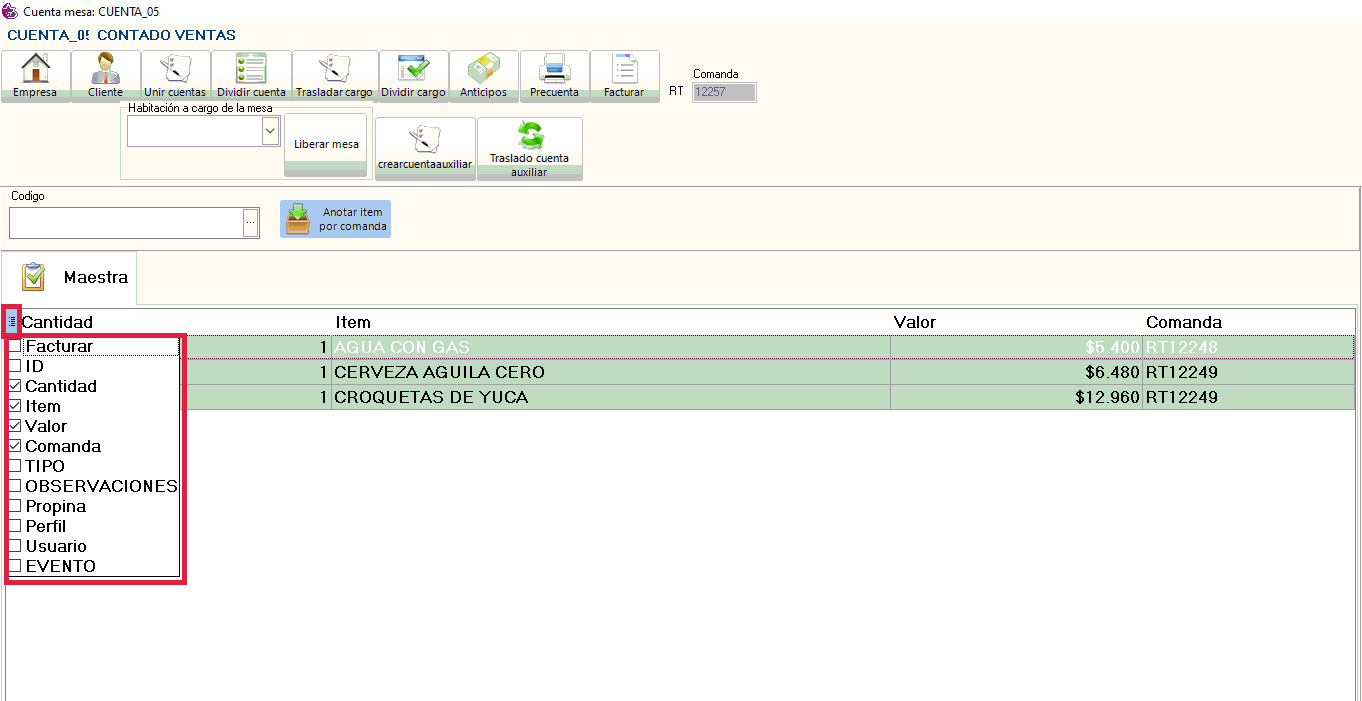Click the Cliente person icon

coord(105,70)
